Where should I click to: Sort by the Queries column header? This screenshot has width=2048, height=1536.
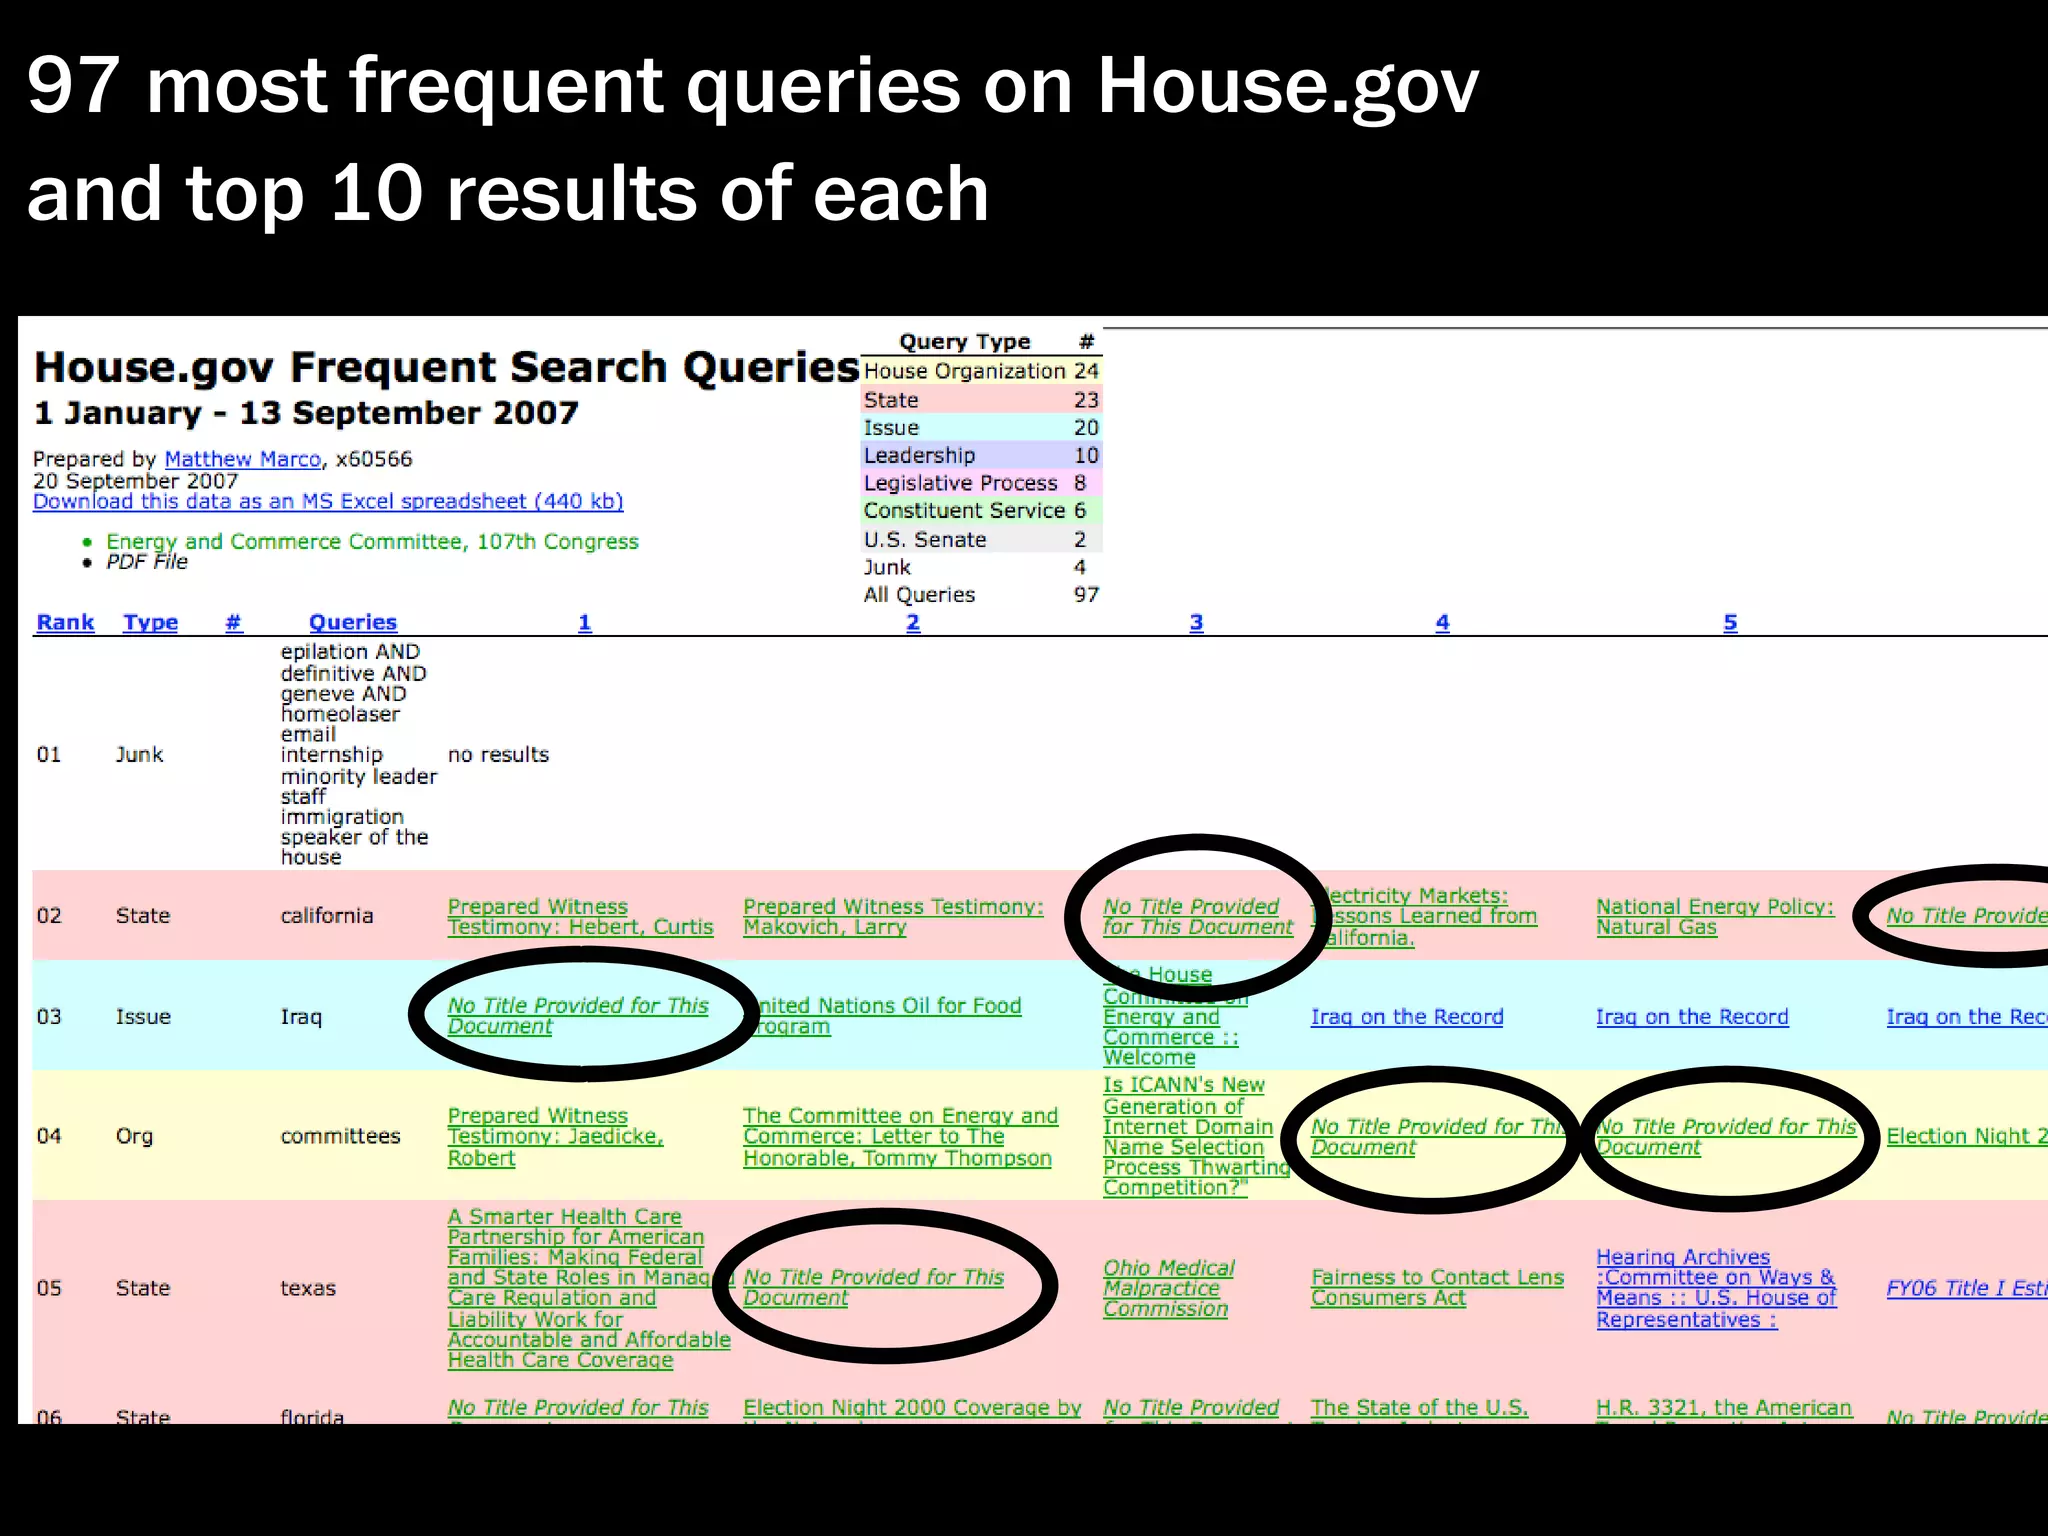point(352,622)
